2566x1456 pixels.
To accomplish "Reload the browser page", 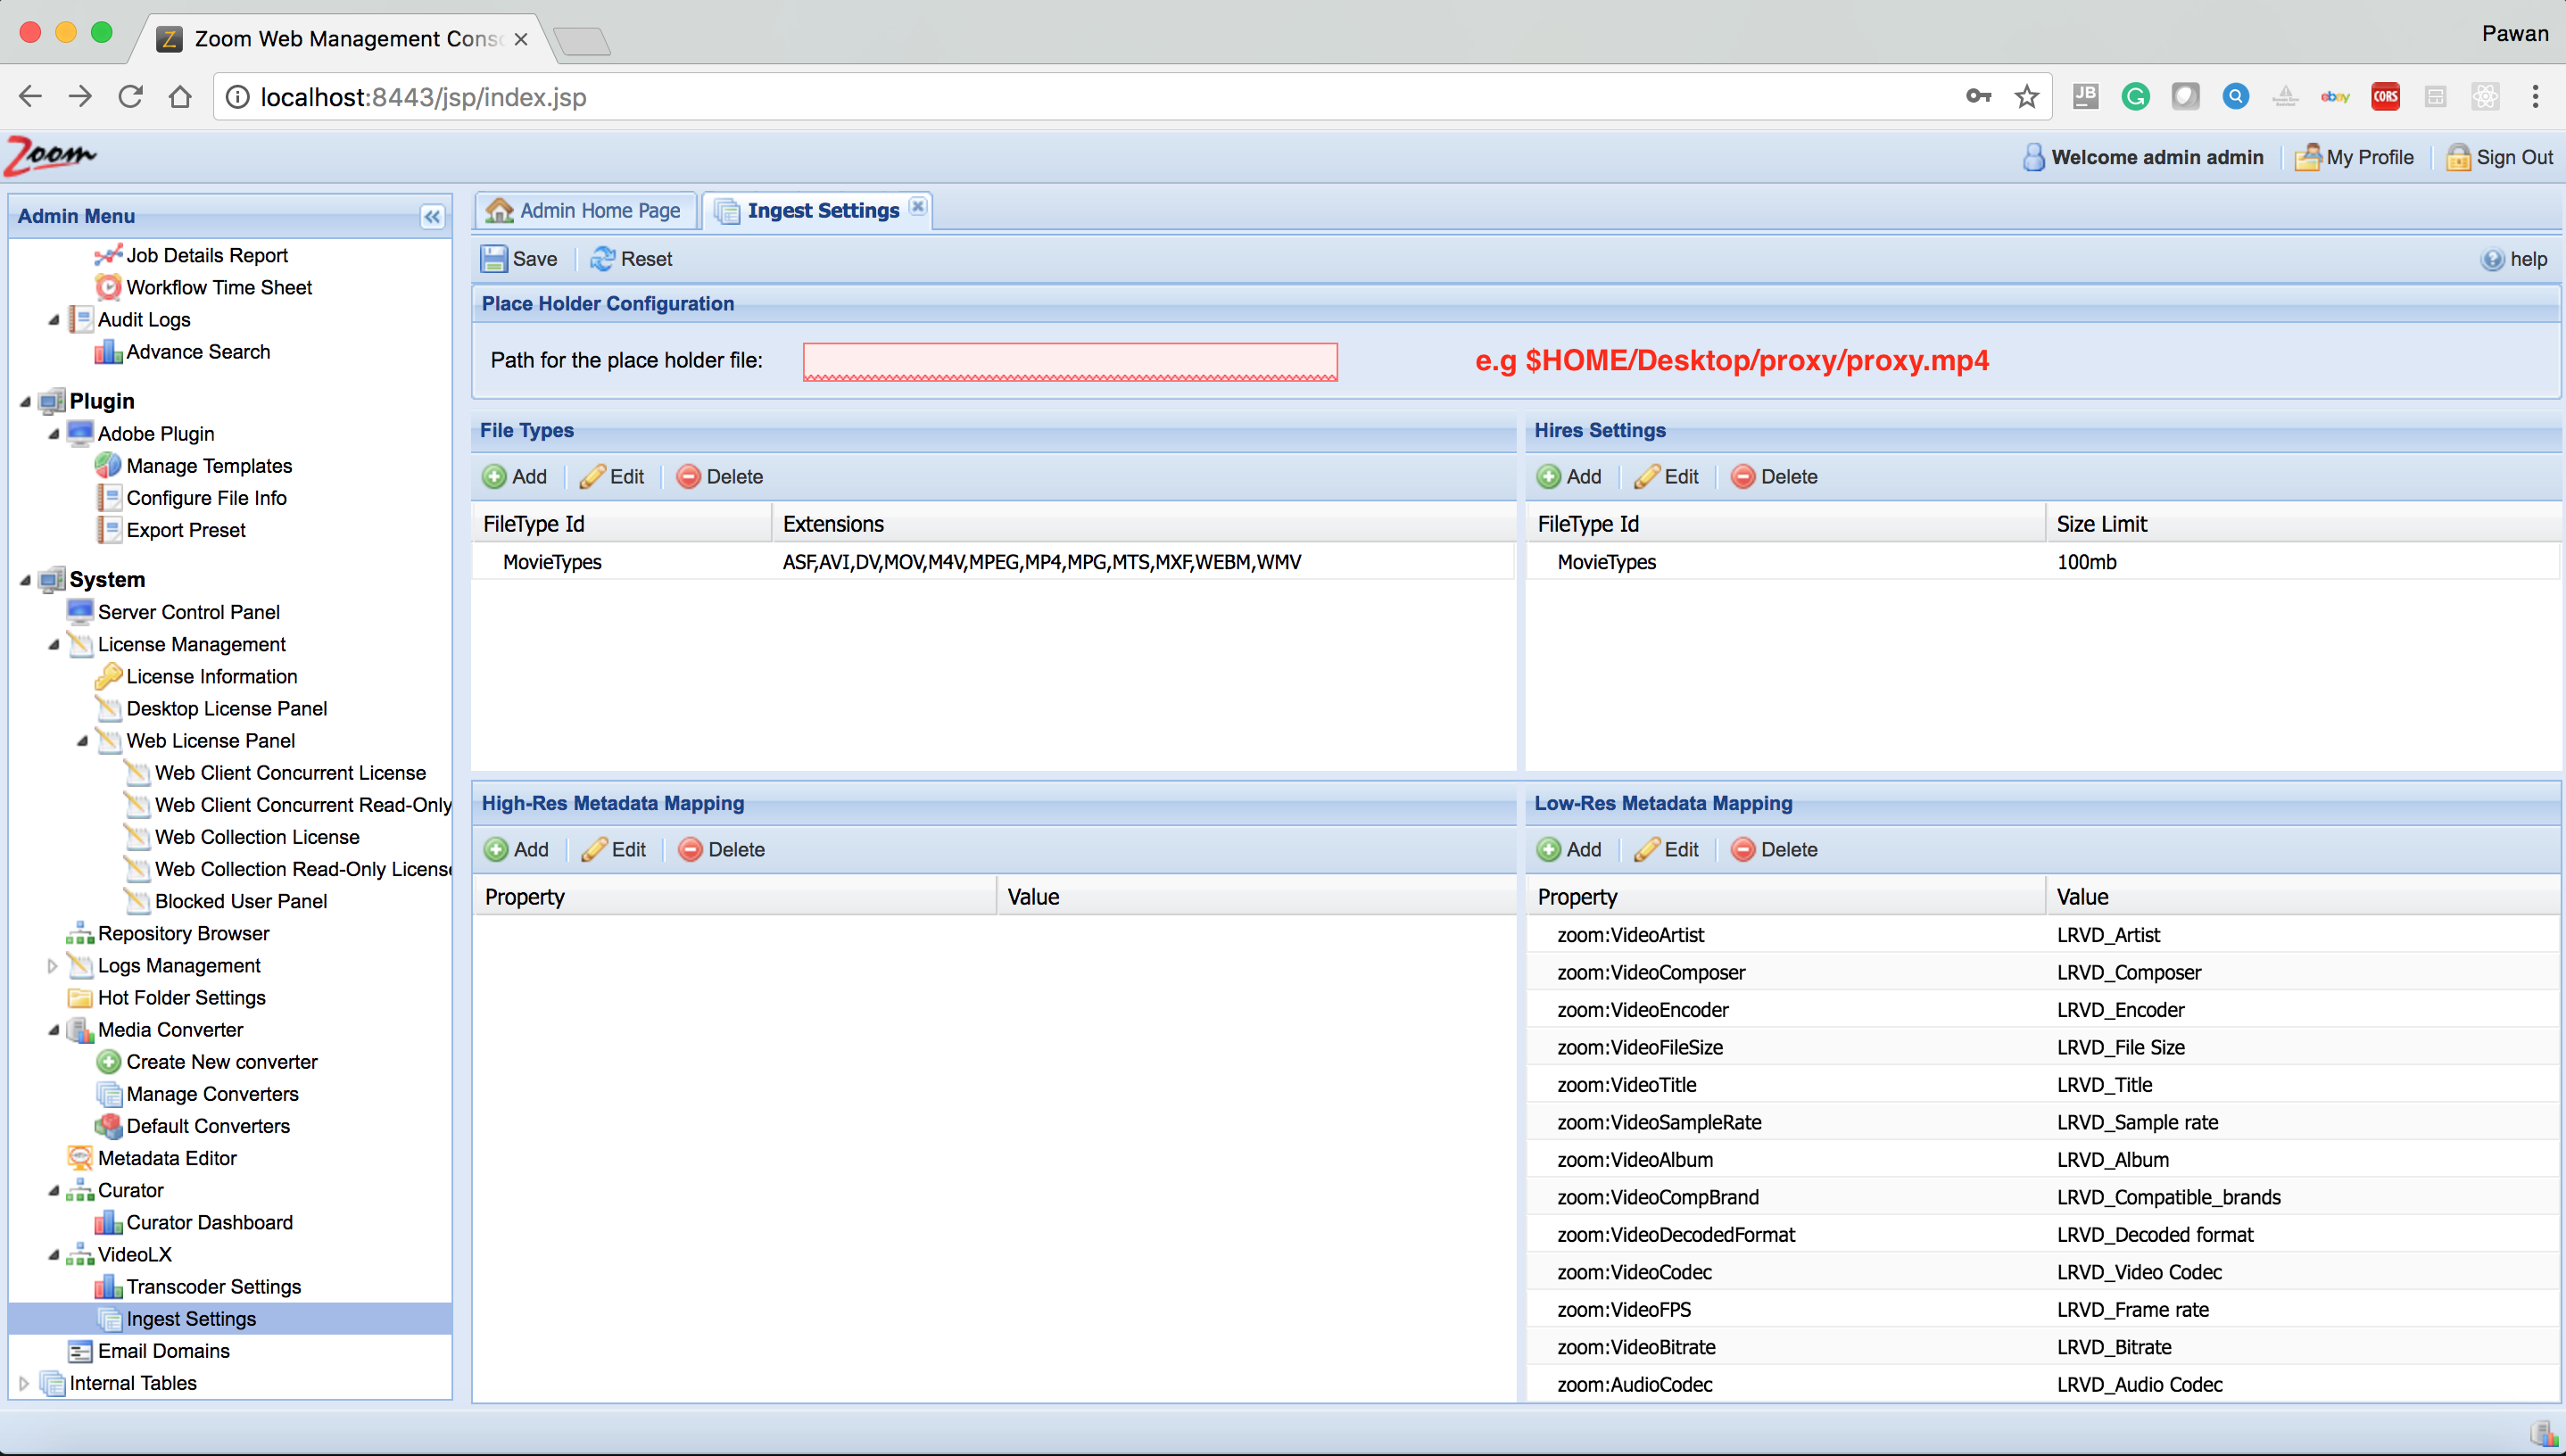I will point(131,97).
